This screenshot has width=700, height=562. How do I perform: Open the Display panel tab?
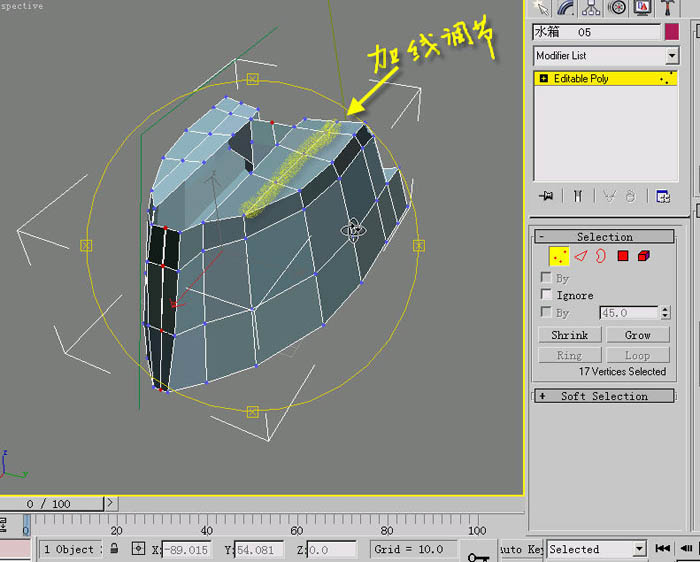[642, 8]
